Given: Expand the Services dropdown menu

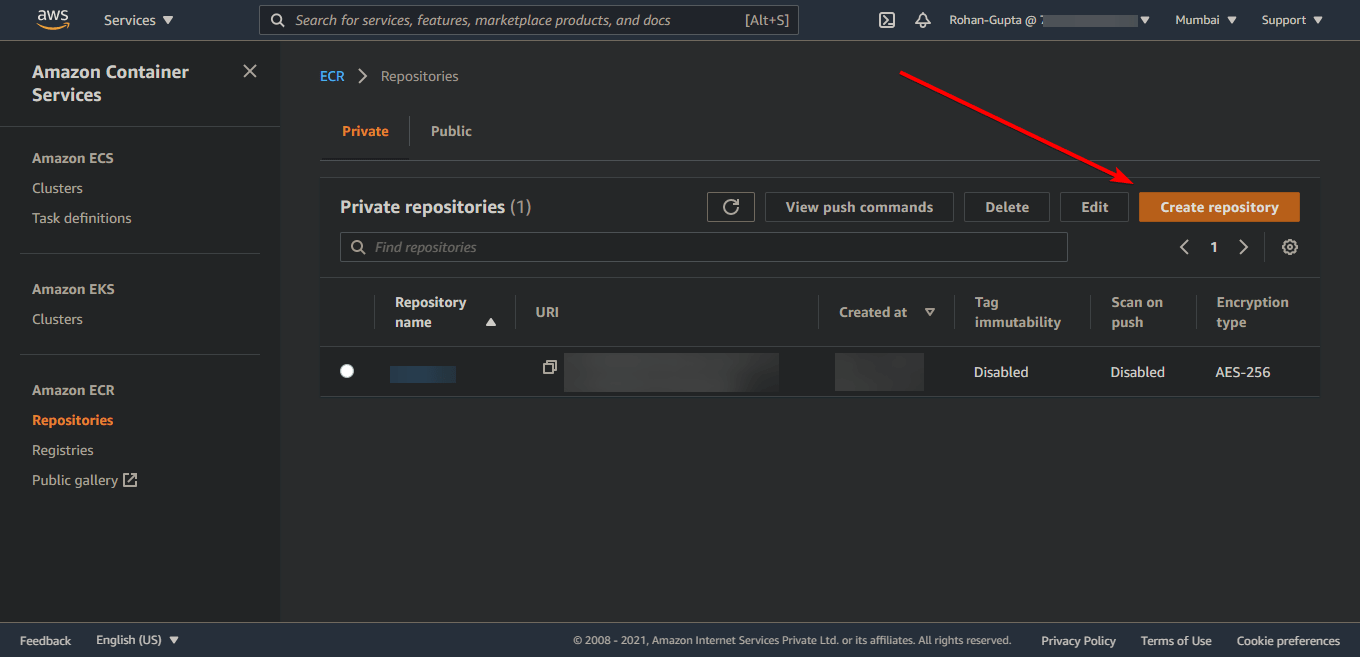Looking at the screenshot, I should point(138,20).
